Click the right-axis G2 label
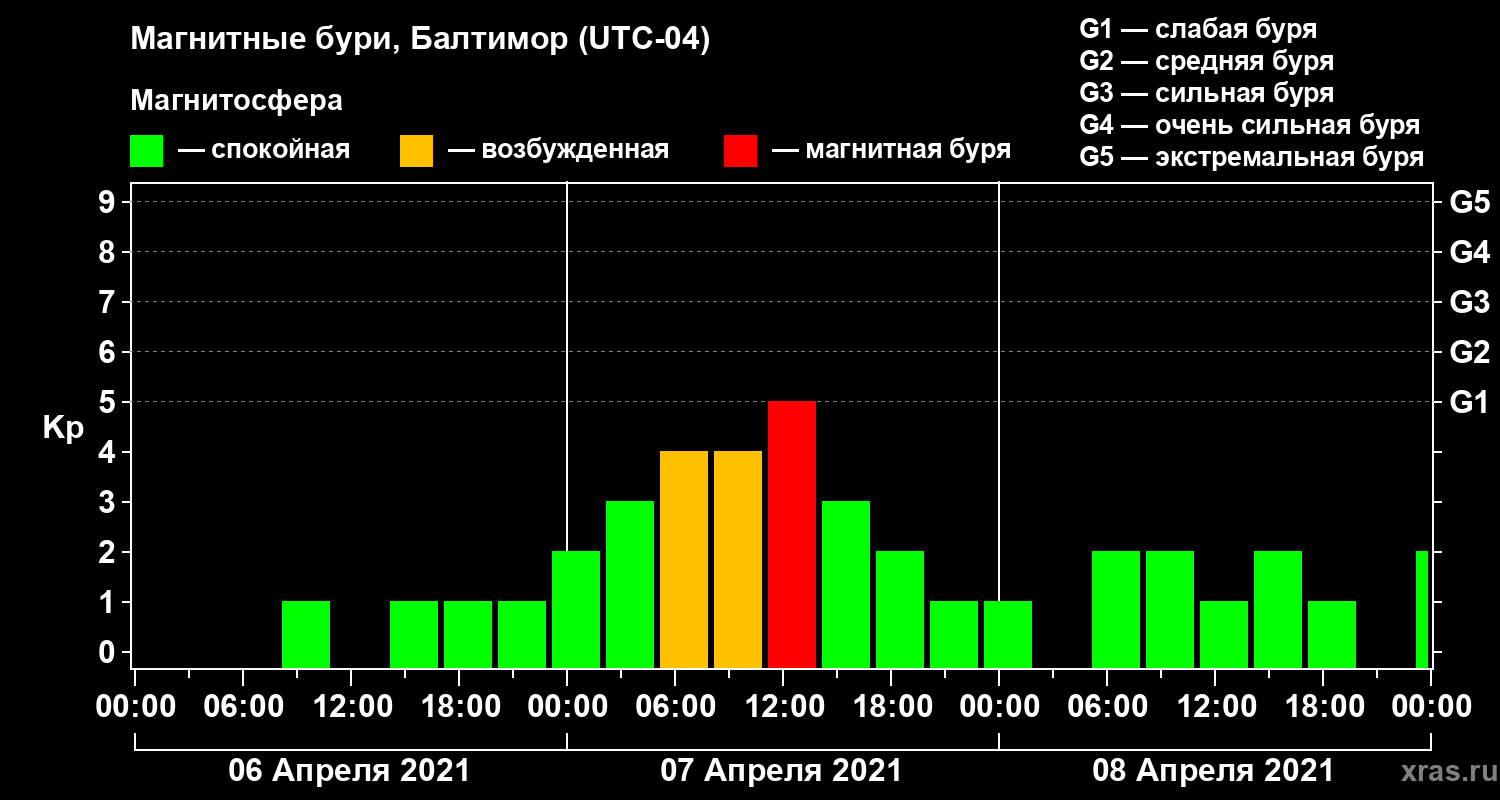The image size is (1500, 800). [x=1469, y=352]
